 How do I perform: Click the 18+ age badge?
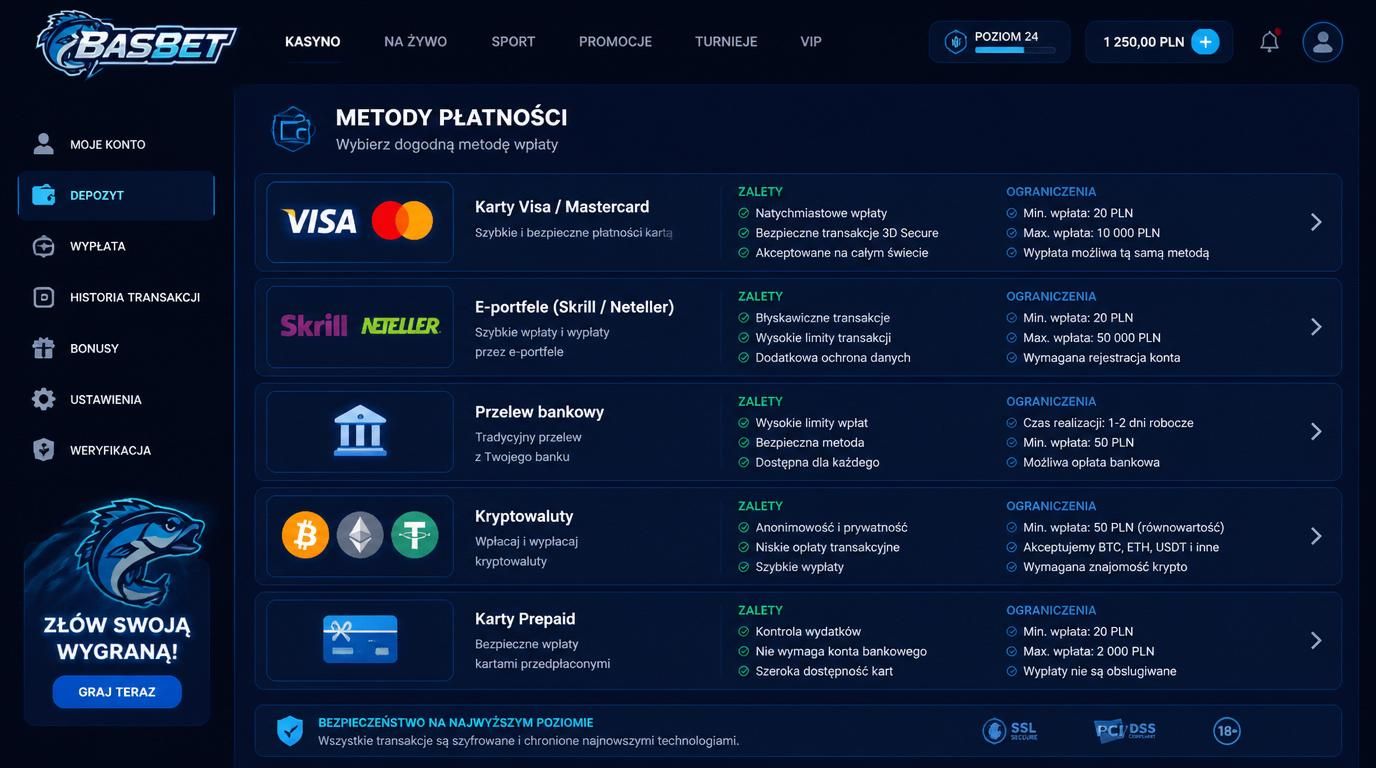point(1227,731)
